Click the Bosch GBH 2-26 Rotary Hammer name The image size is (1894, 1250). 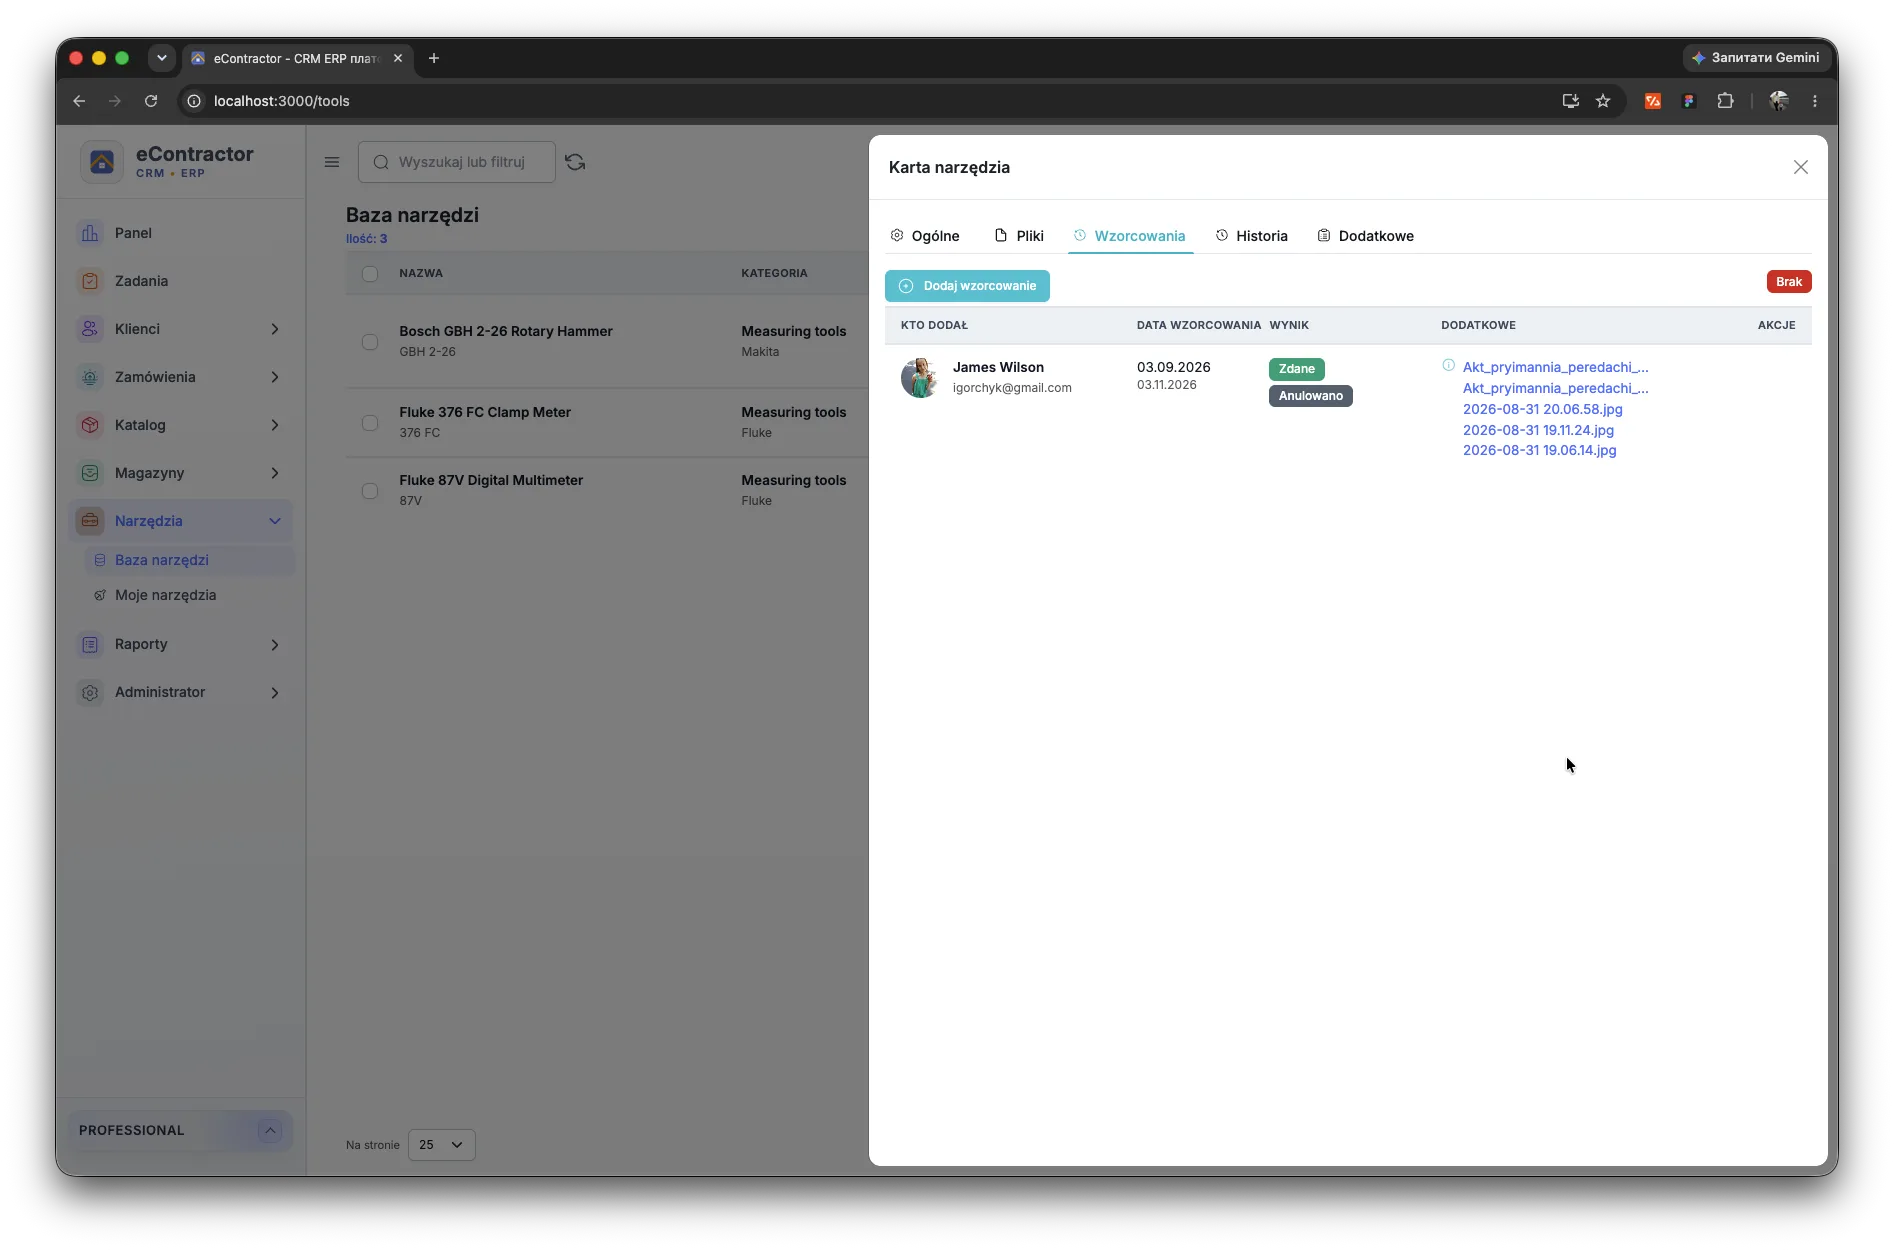pos(506,331)
